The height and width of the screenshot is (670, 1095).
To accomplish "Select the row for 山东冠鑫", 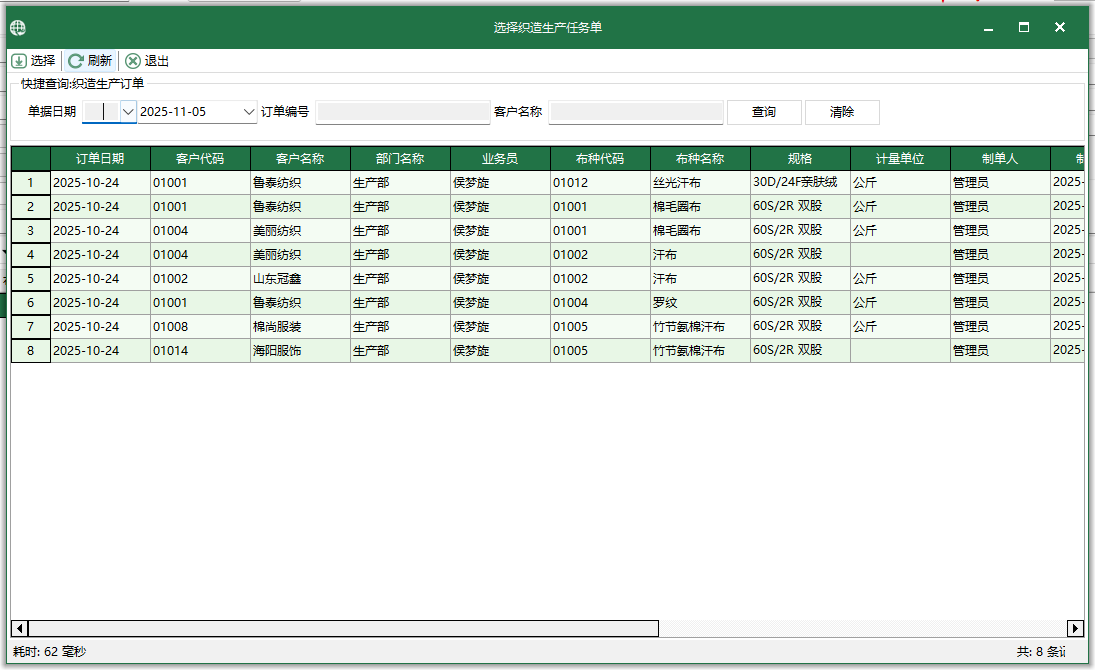I will click(300, 279).
